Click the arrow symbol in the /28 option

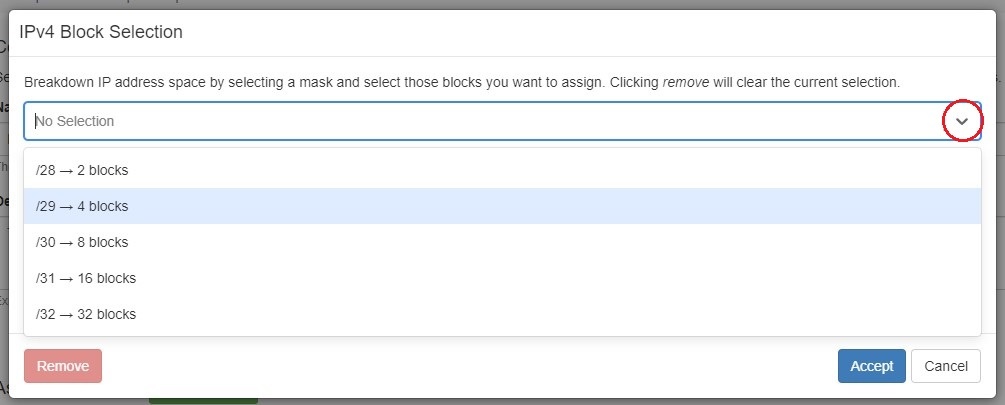point(66,170)
